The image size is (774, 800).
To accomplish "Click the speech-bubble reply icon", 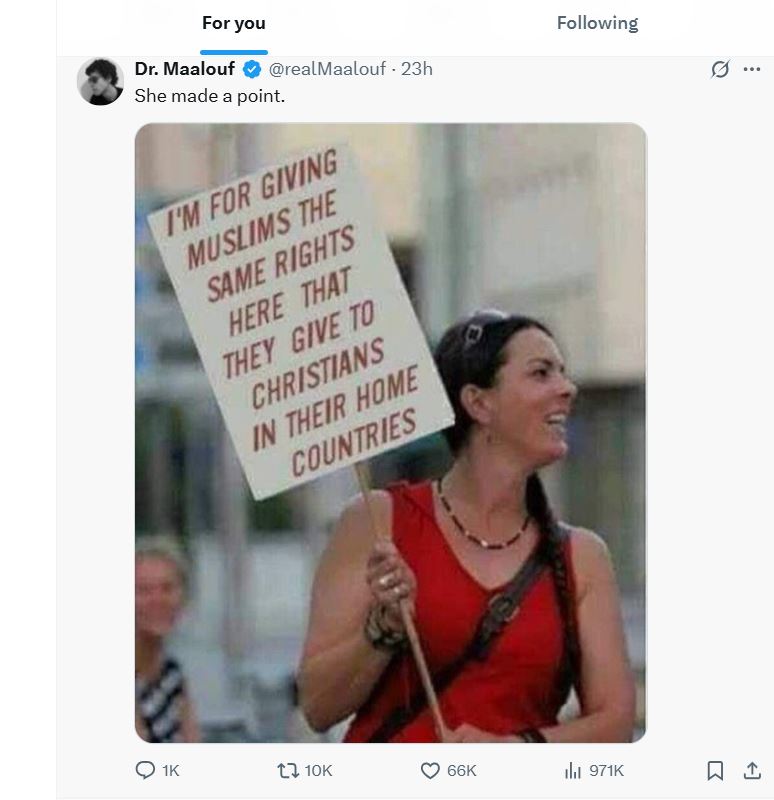I will pyautogui.click(x=145, y=770).
